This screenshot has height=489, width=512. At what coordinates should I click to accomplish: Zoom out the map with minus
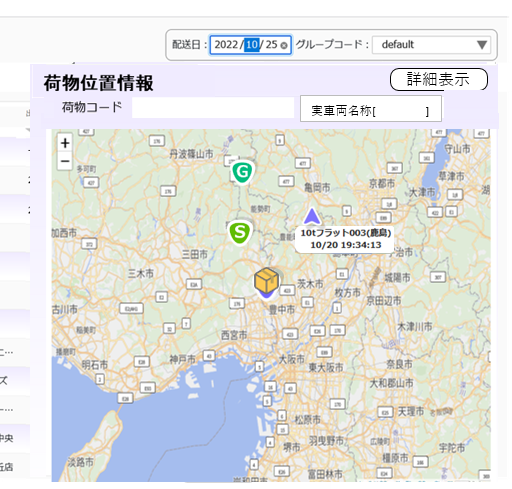tap(65, 161)
